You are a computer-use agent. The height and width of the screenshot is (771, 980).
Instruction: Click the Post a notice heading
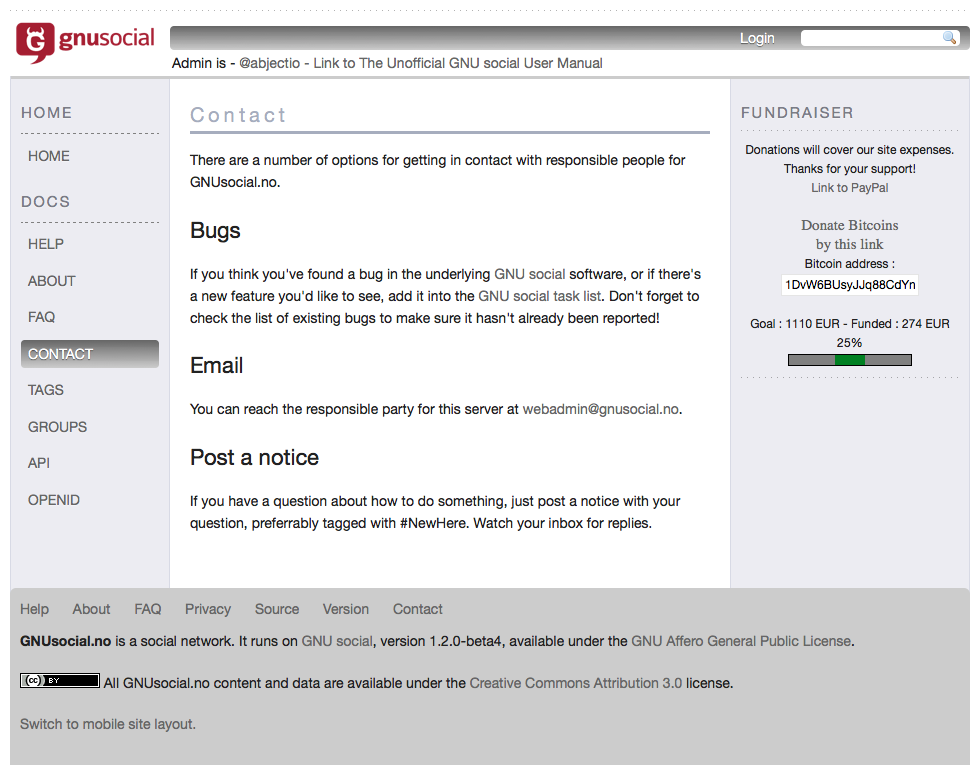coord(254,457)
